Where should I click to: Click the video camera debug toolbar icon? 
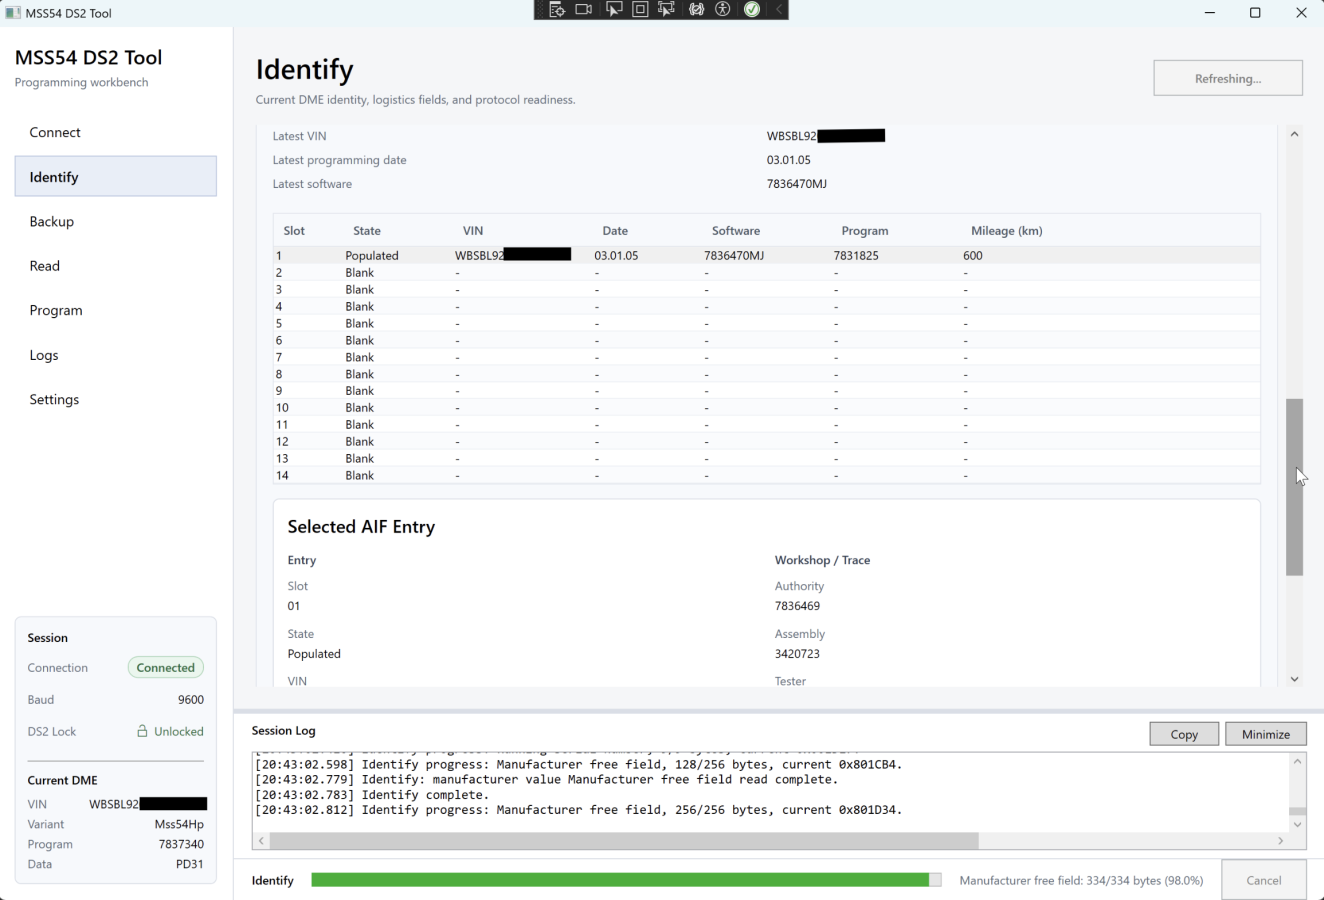(584, 10)
